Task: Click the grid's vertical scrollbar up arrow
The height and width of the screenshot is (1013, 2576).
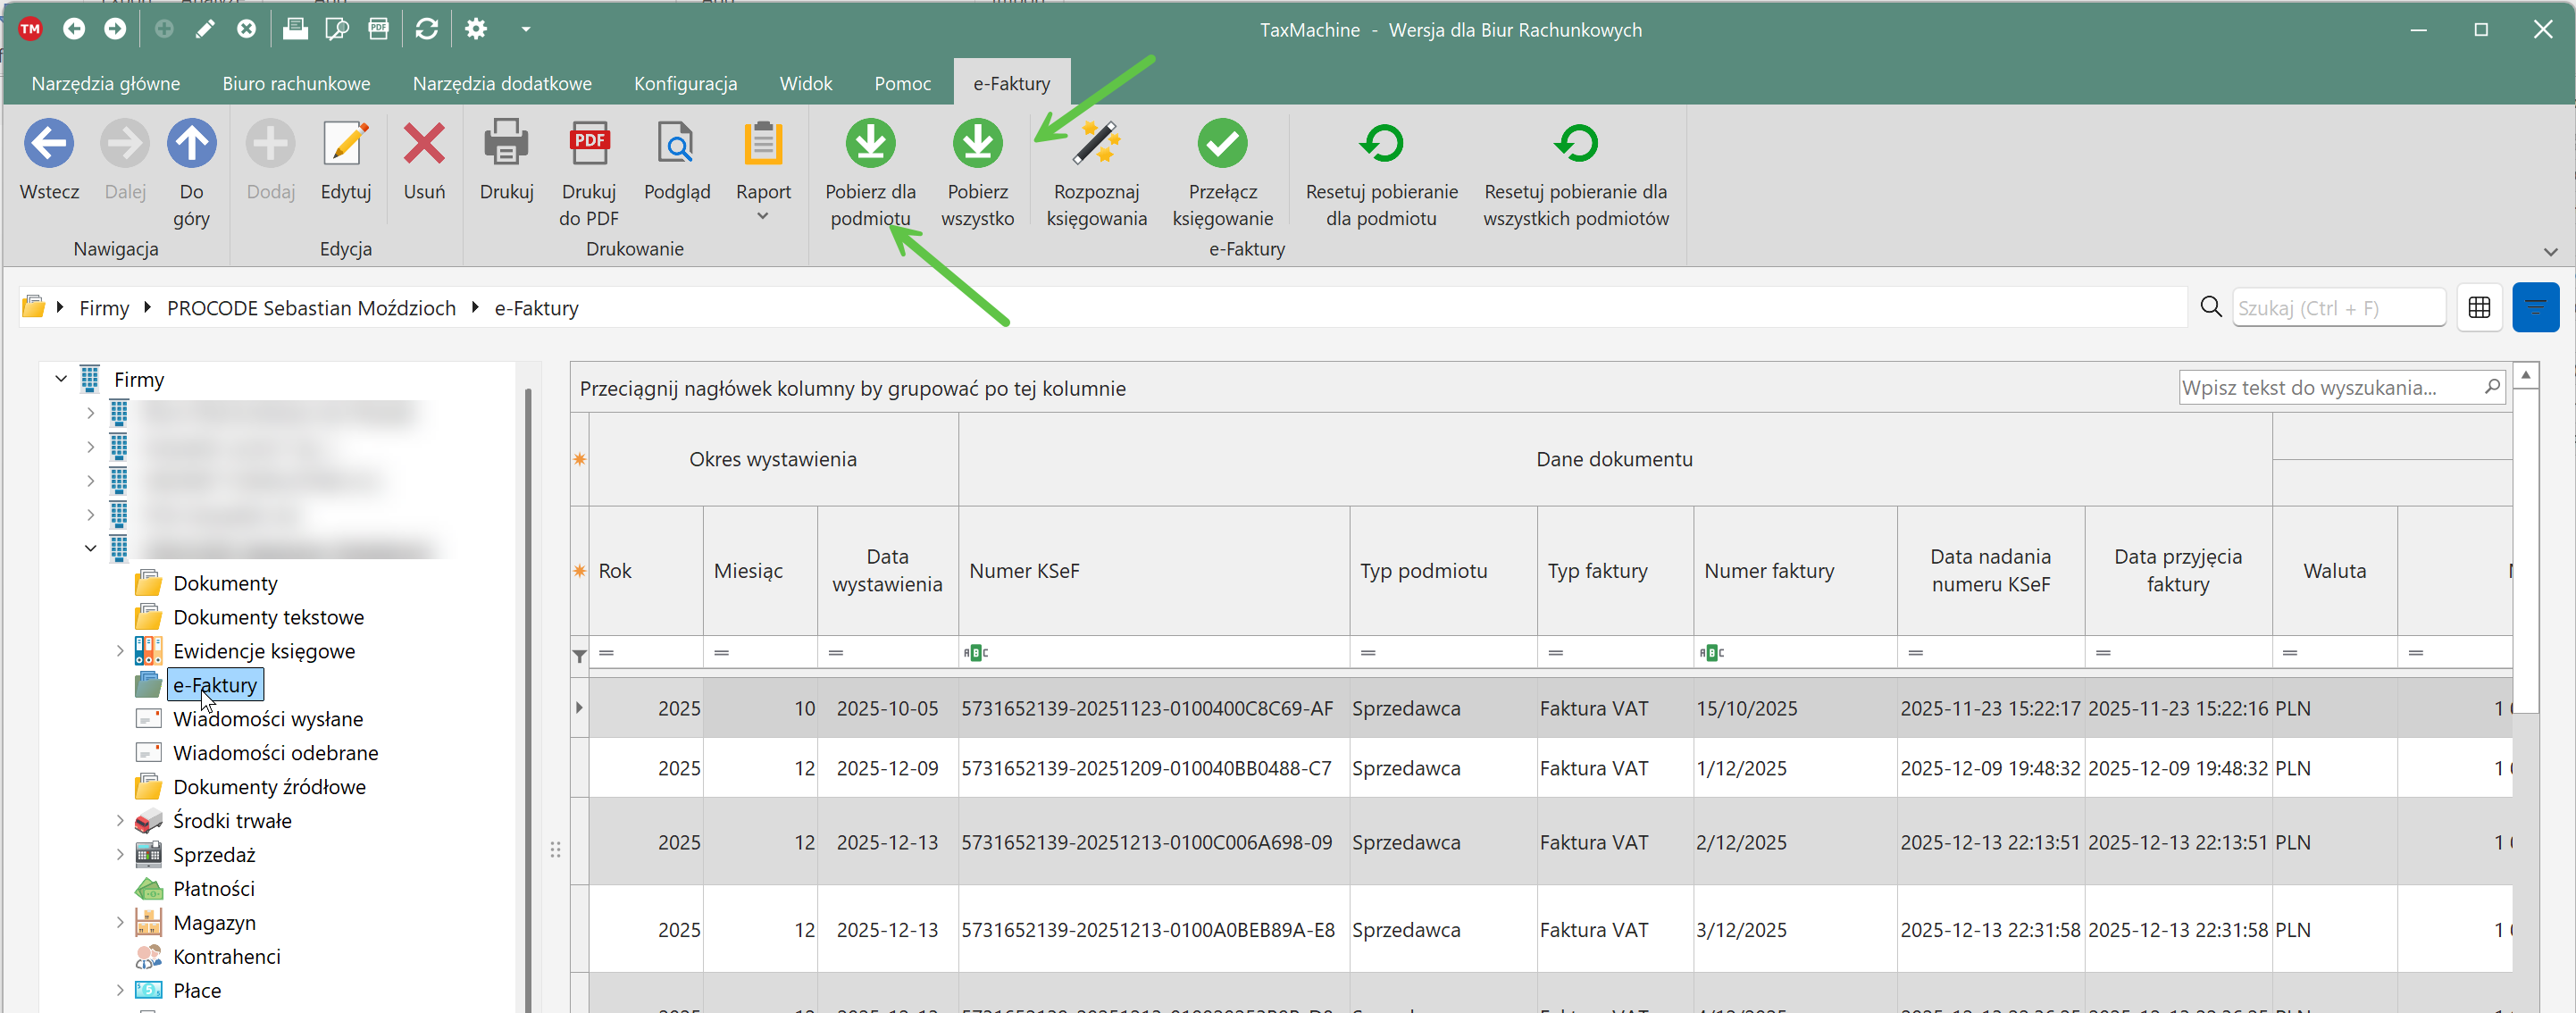Action: pos(2524,375)
